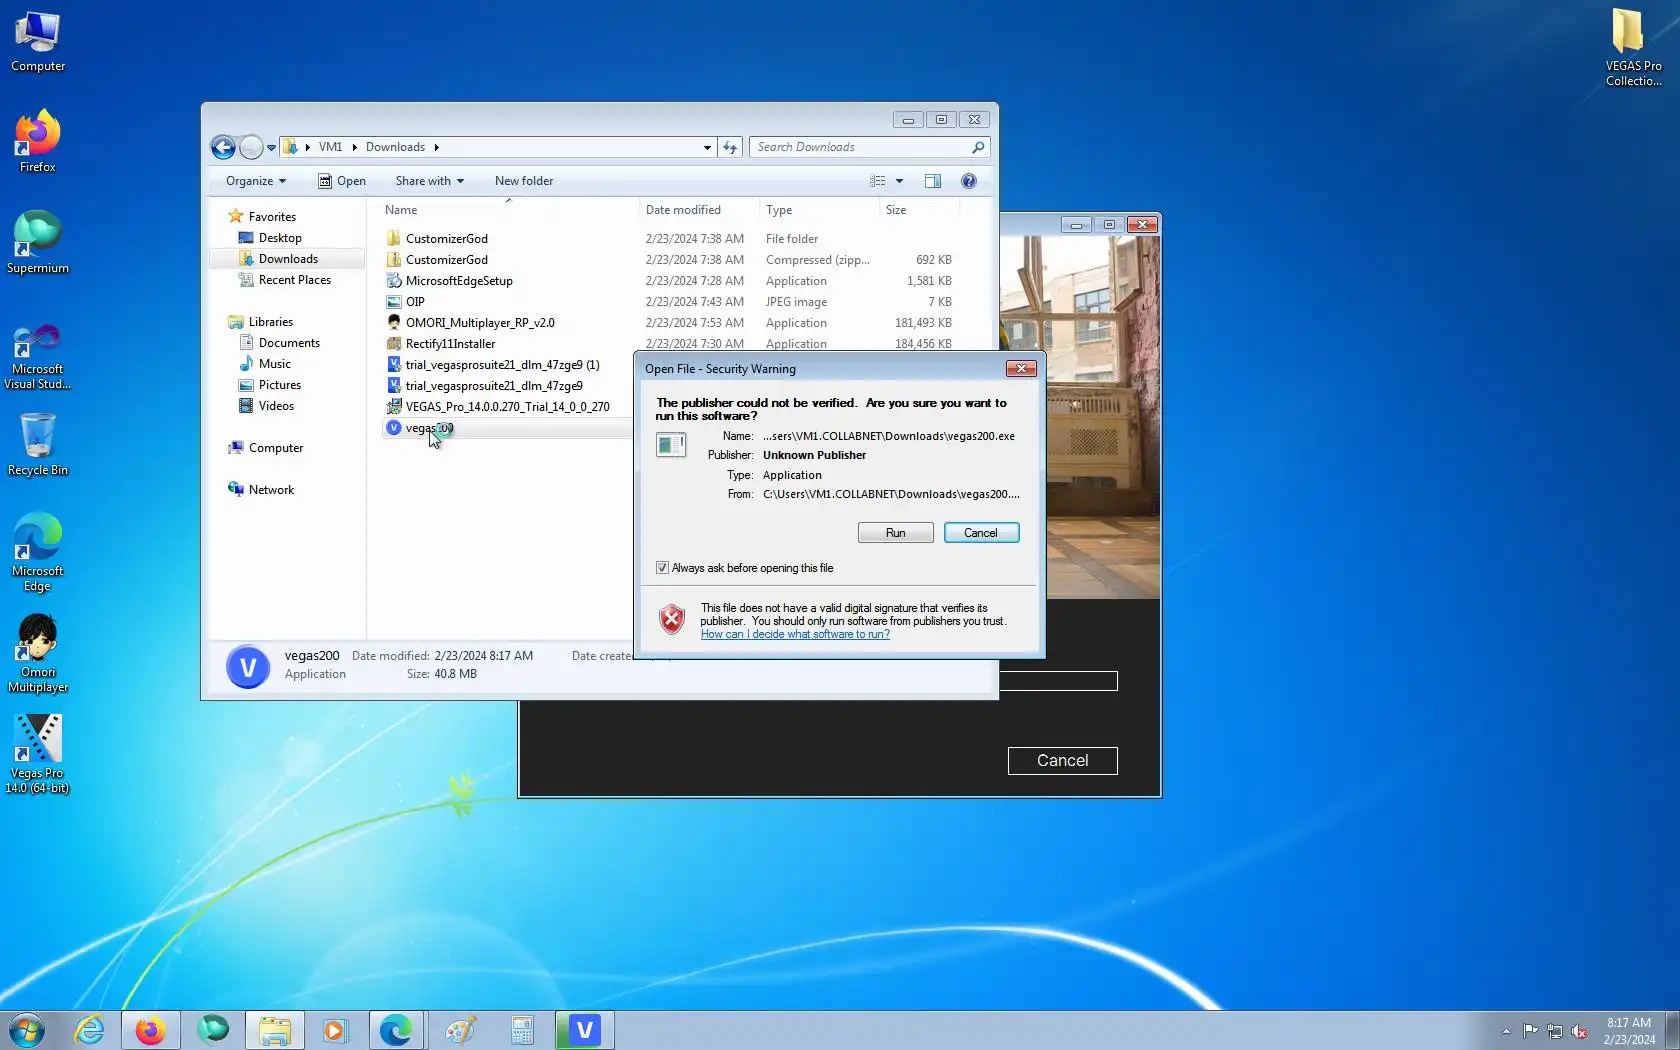Show hidden system tray icons
The width and height of the screenshot is (1680, 1050).
pos(1506,1031)
